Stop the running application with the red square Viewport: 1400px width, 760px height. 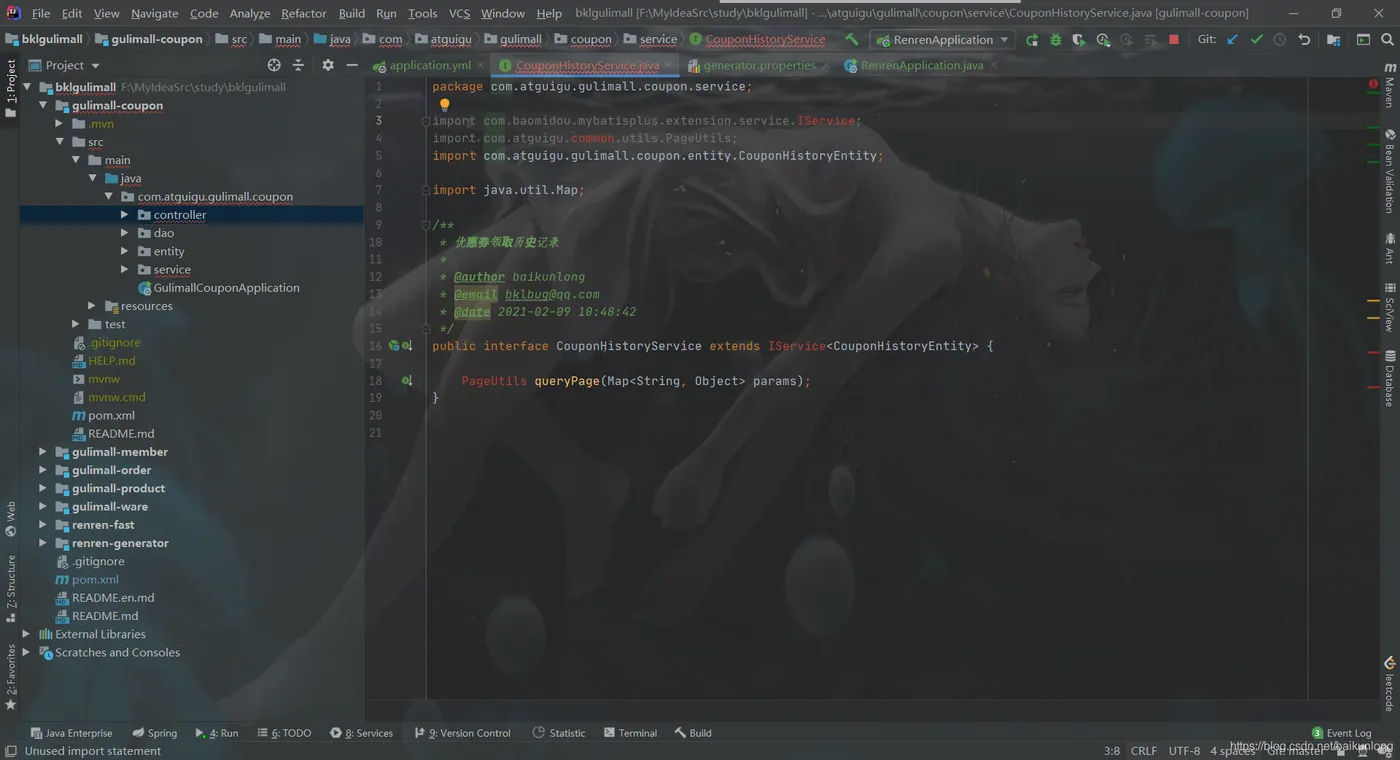click(1174, 40)
